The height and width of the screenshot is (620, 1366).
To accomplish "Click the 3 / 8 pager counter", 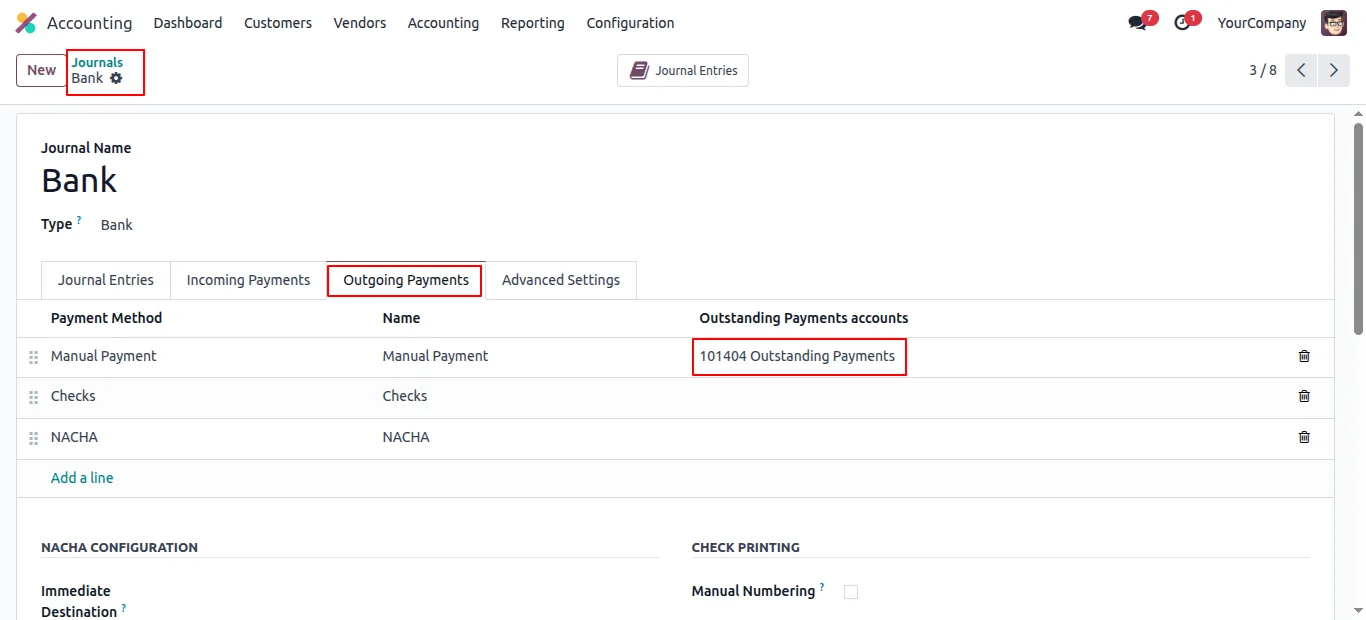I will click(1263, 70).
